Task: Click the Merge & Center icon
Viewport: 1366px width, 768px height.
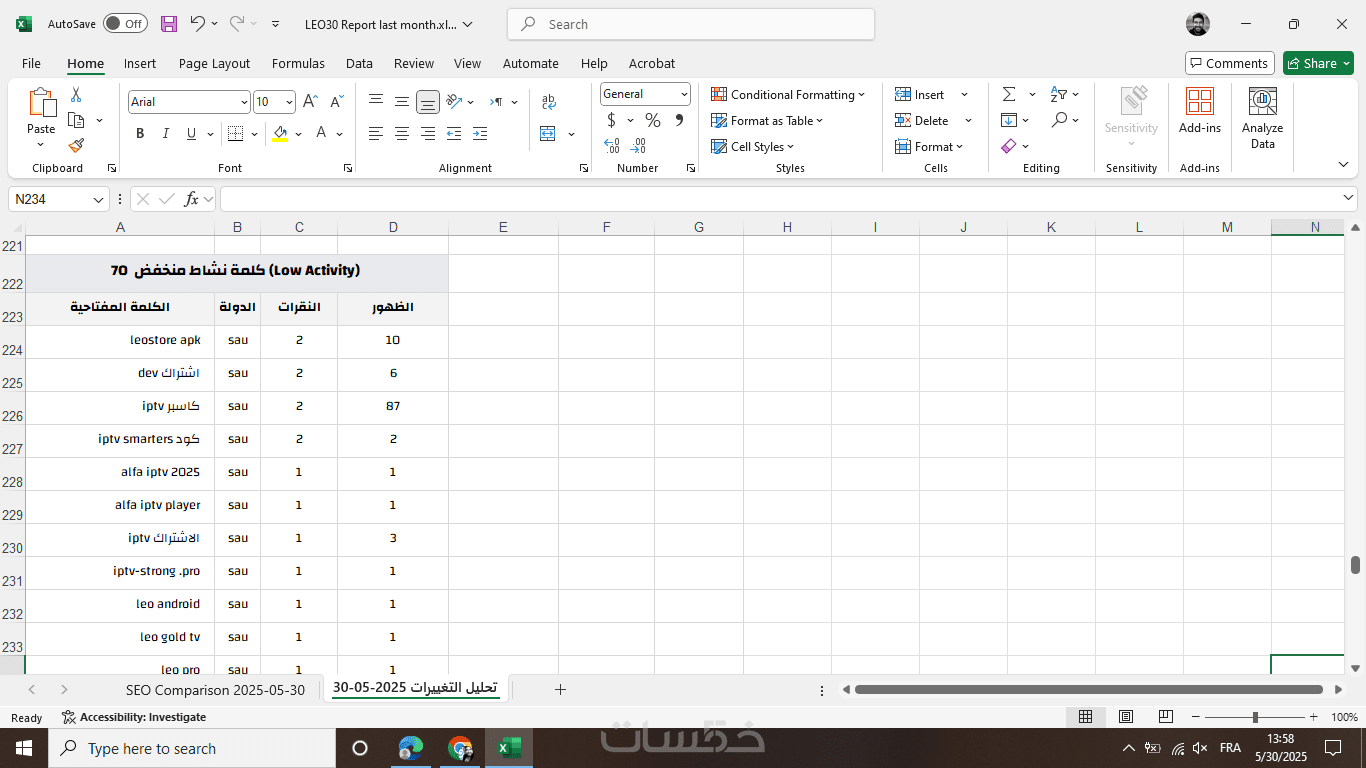Action: pyautogui.click(x=548, y=133)
